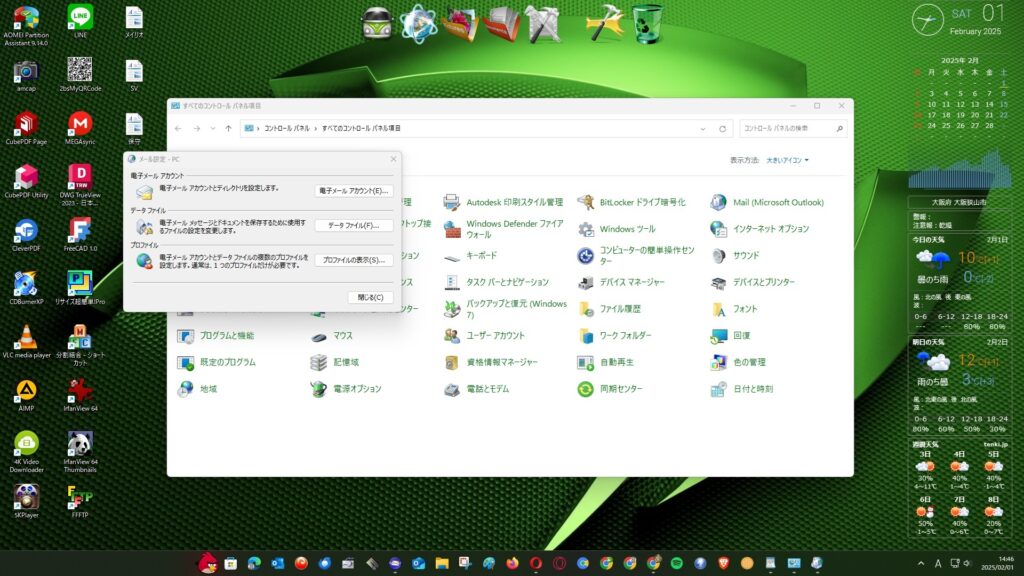Viewport: 1024px width, 576px height.
Task: Click the データ ファイル(F)... button
Action: (x=354, y=225)
